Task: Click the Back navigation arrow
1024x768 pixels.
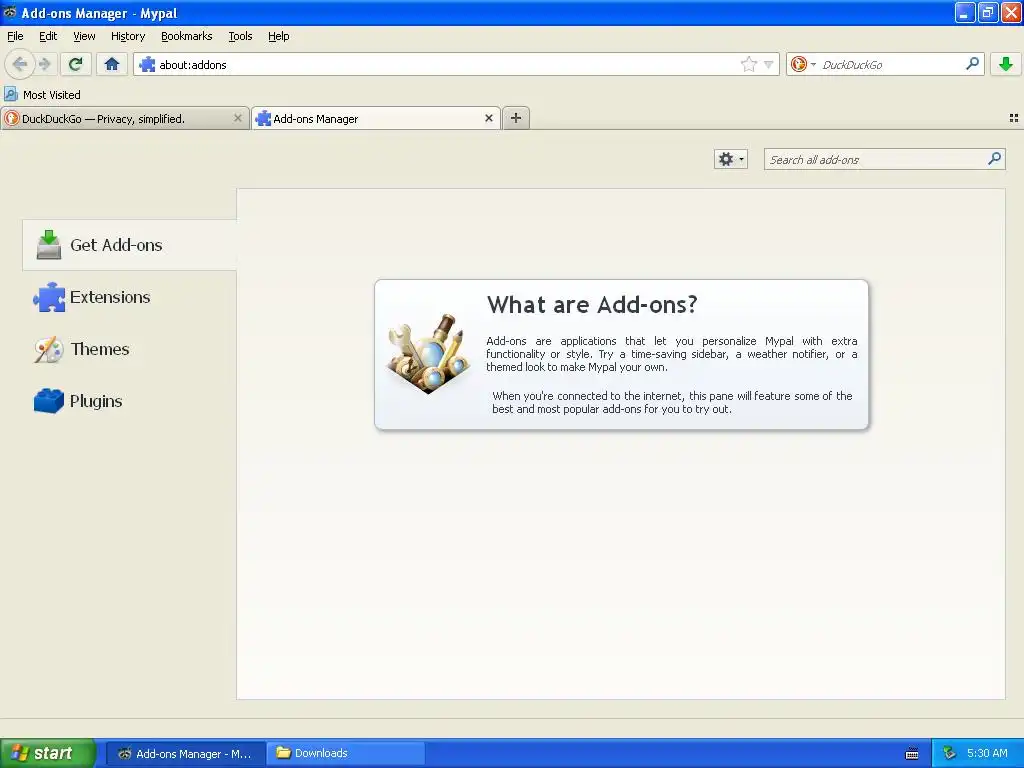Action: (20, 64)
